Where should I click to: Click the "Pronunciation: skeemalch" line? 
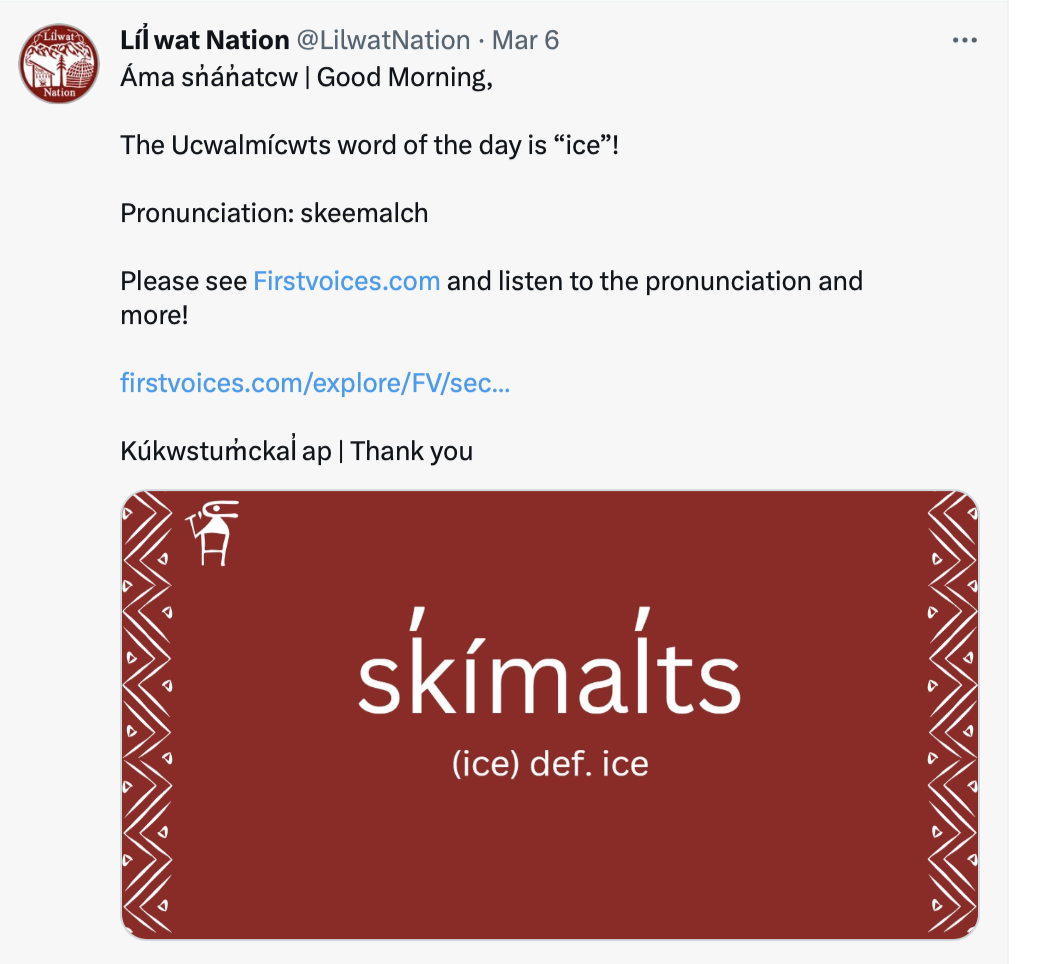point(274,213)
